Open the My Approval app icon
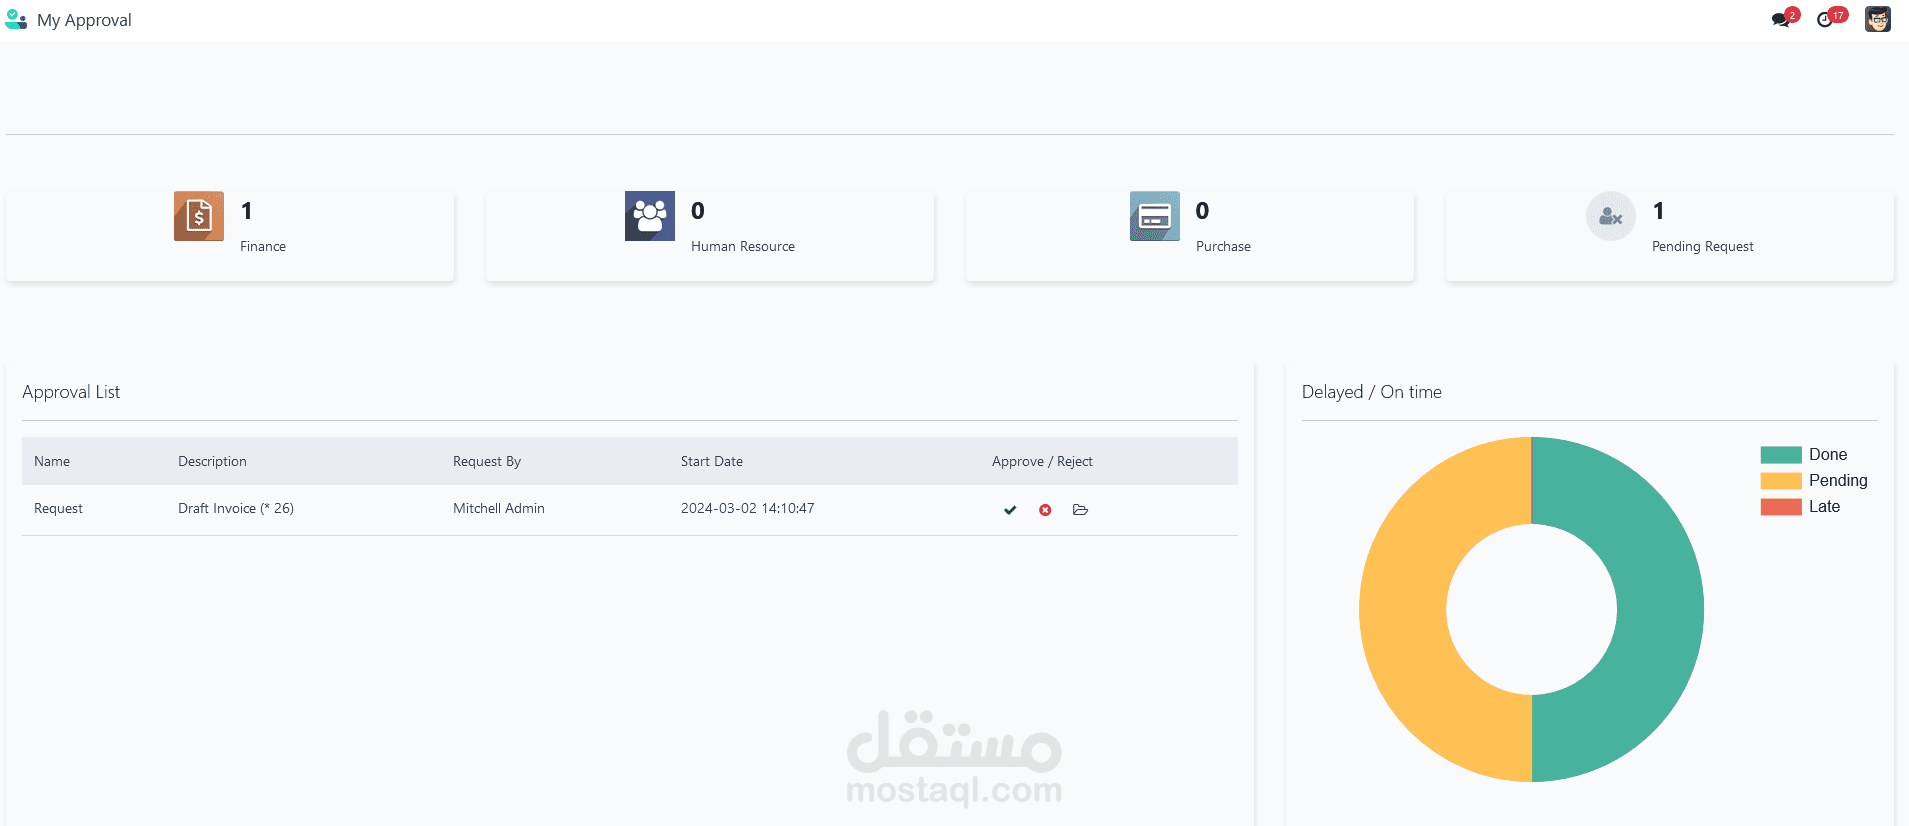 (16, 20)
